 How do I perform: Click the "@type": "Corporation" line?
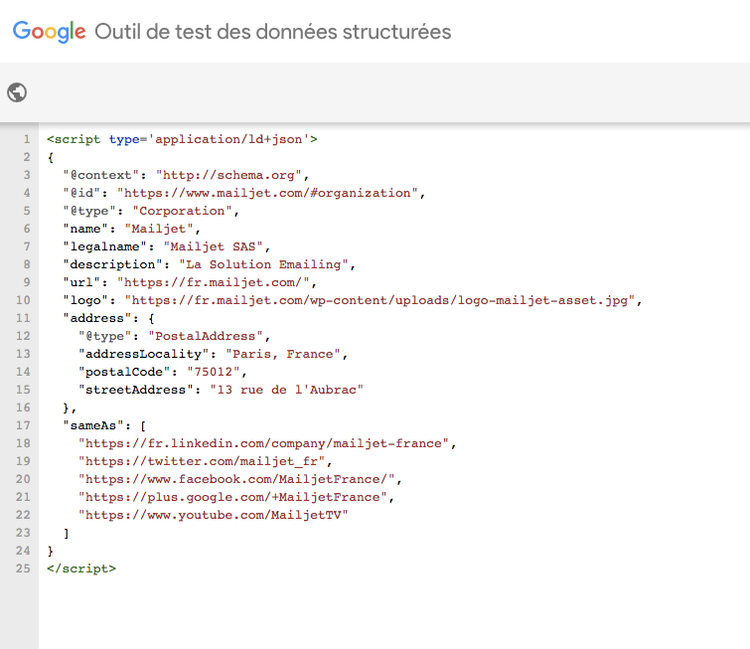pyautogui.click(x=151, y=211)
